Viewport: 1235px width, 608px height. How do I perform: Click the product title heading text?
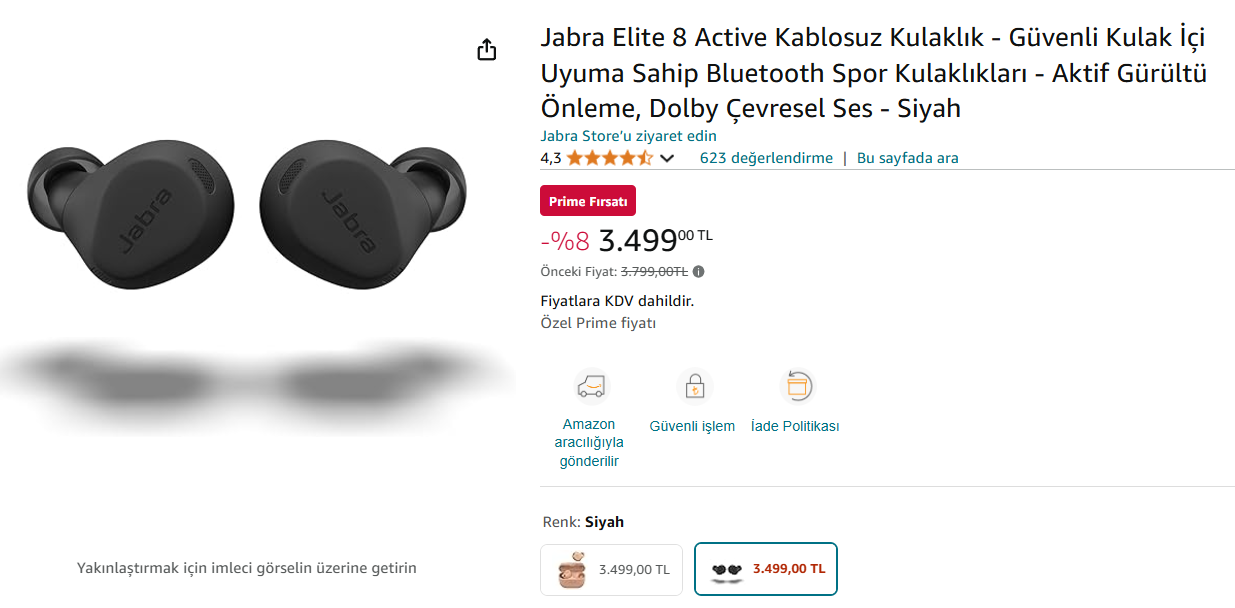click(x=873, y=73)
